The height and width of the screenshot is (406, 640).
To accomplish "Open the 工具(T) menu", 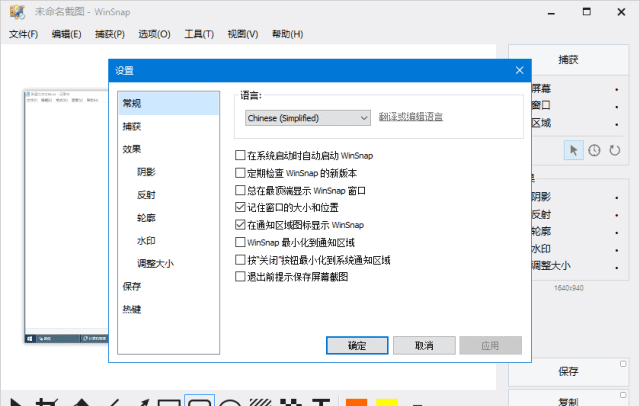I will click(199, 34).
